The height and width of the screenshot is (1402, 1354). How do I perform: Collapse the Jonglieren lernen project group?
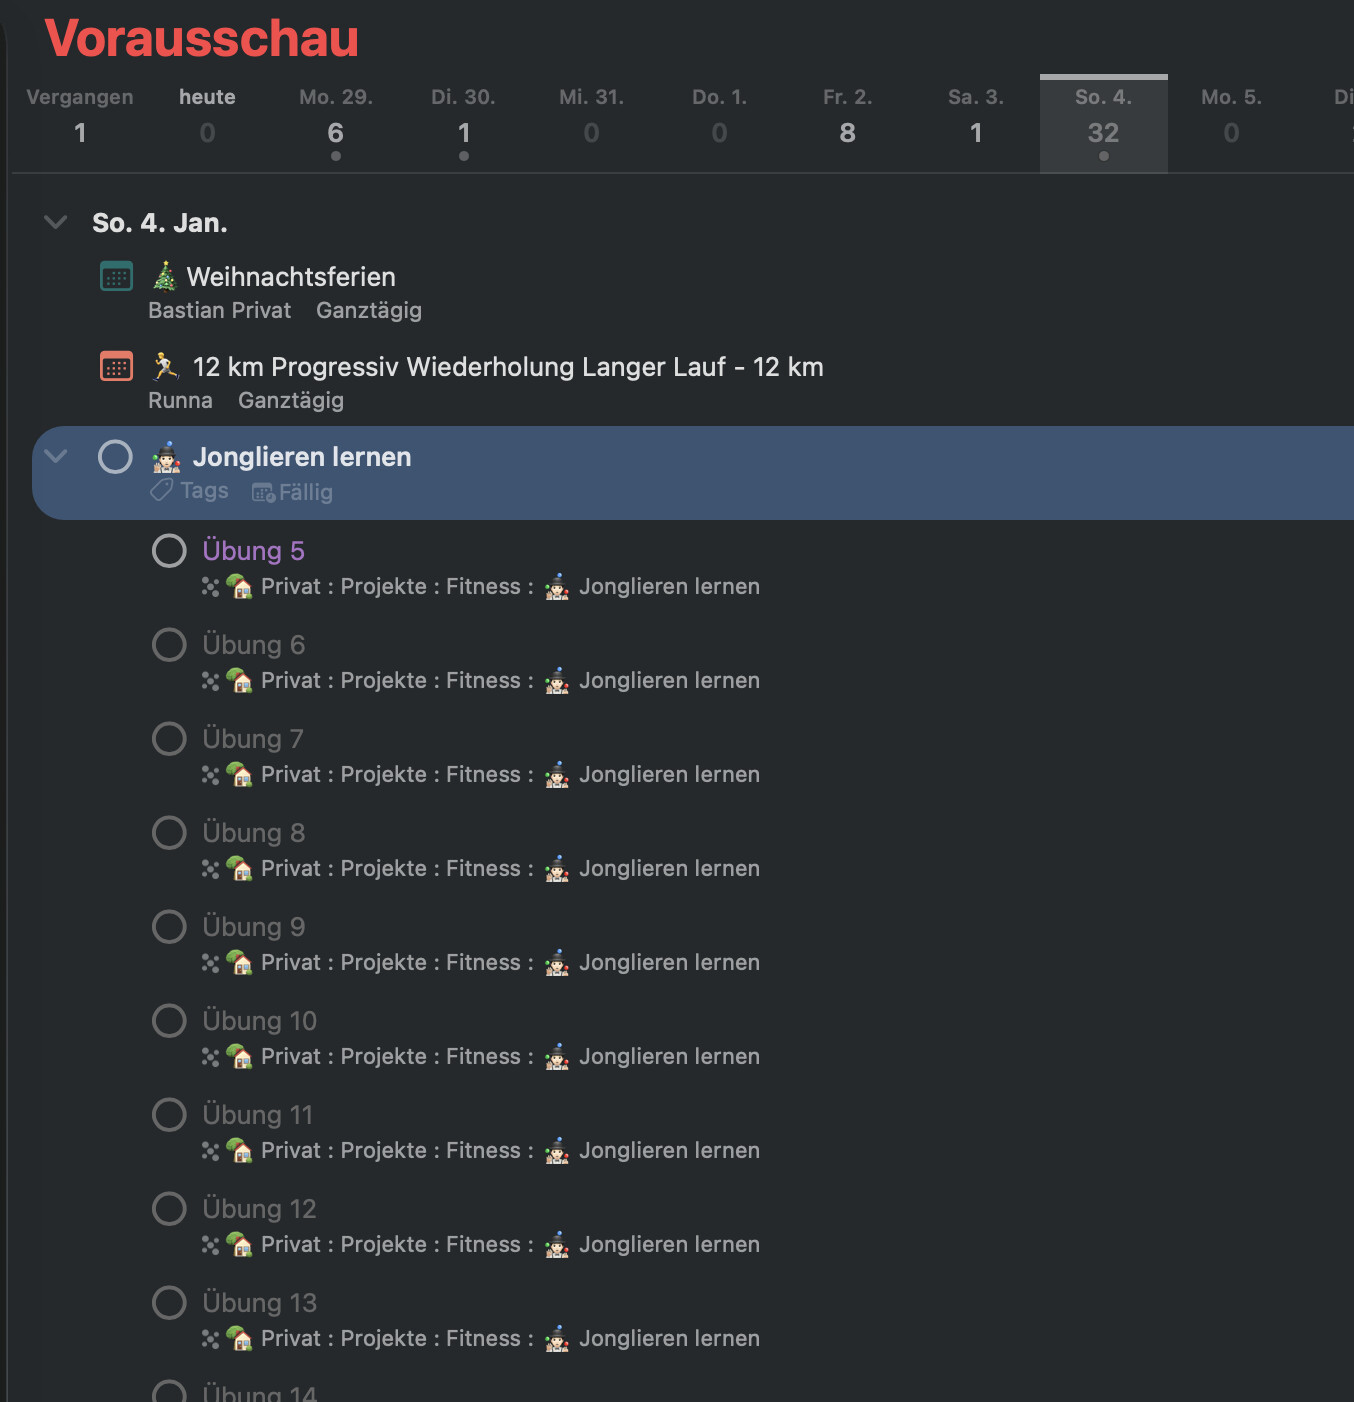56,457
